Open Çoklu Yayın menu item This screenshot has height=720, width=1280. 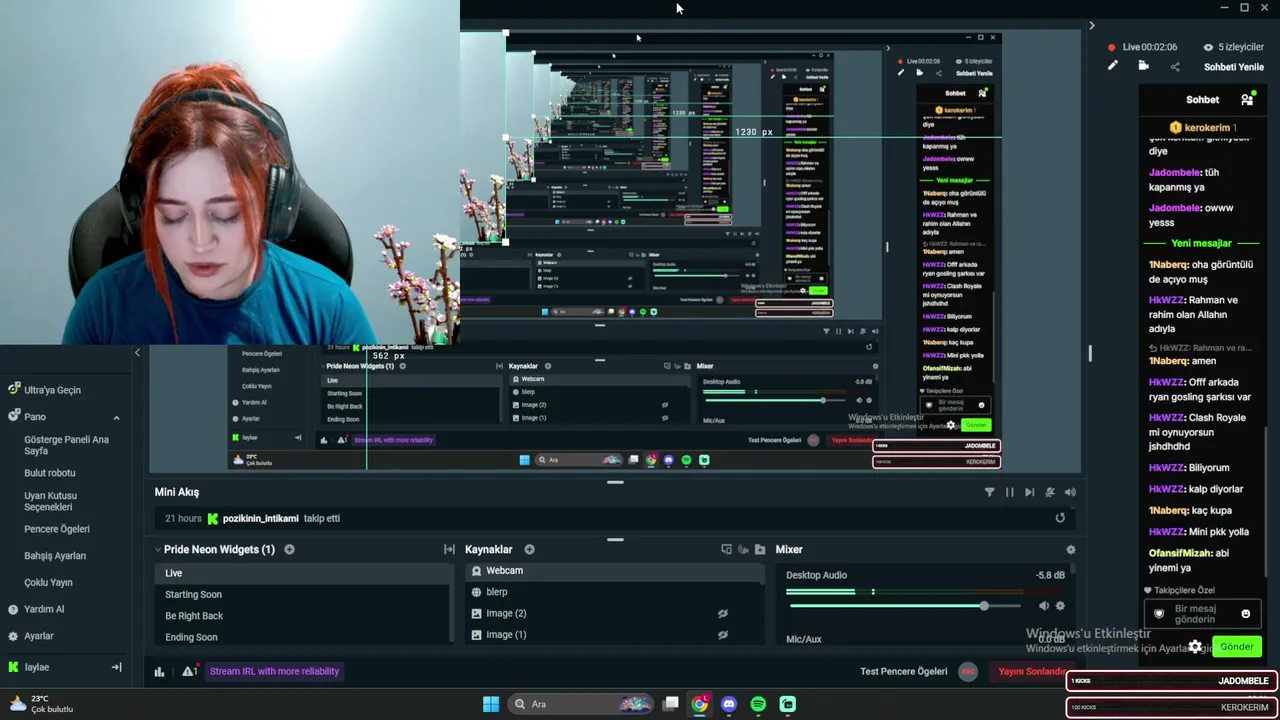(48, 583)
